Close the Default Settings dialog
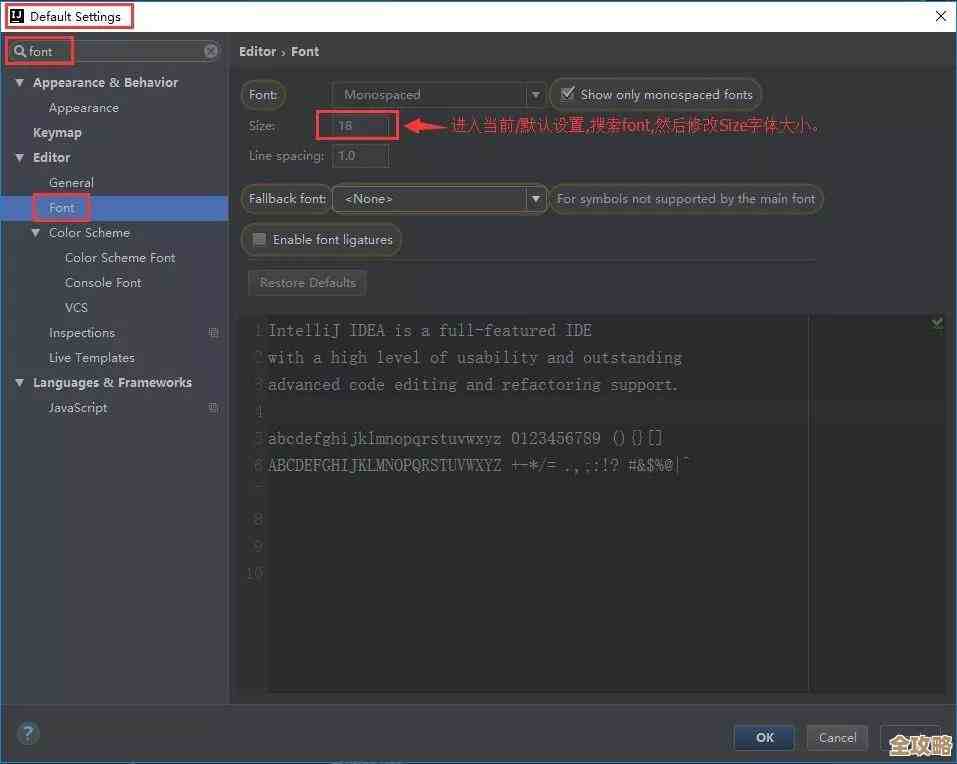 pos(940,16)
